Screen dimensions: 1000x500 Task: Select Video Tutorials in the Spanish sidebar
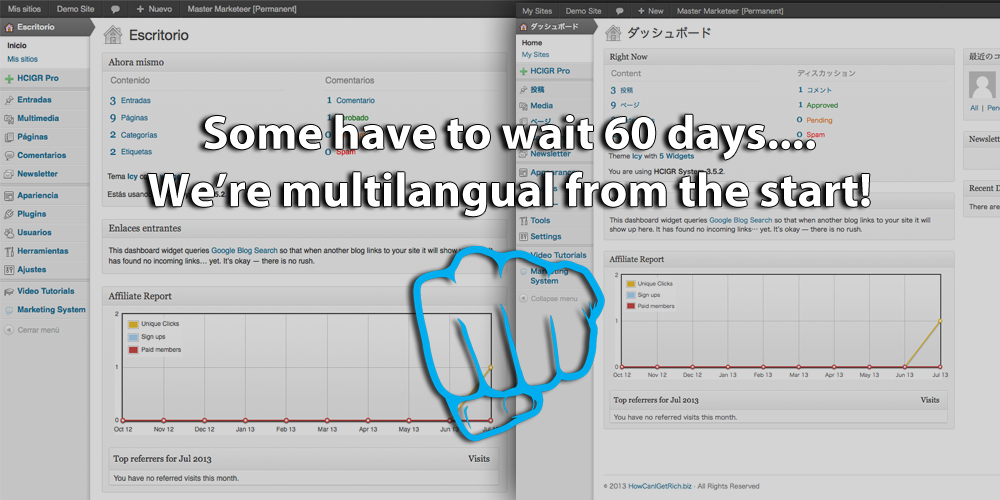pos(50,291)
